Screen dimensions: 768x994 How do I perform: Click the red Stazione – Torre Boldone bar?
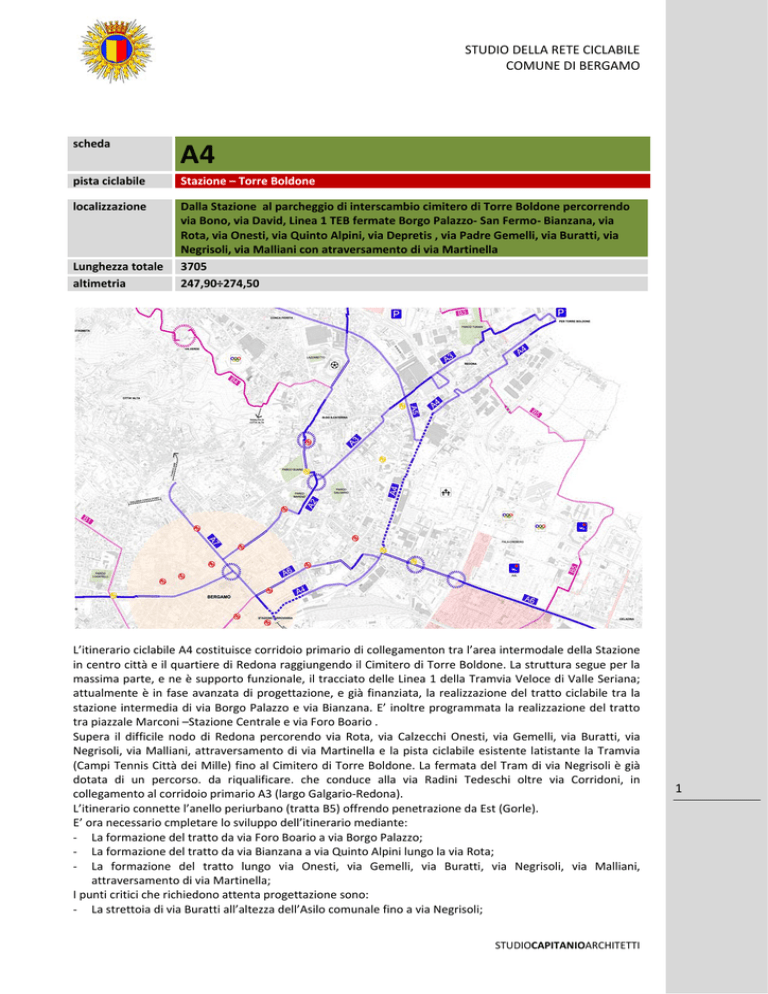(412, 181)
